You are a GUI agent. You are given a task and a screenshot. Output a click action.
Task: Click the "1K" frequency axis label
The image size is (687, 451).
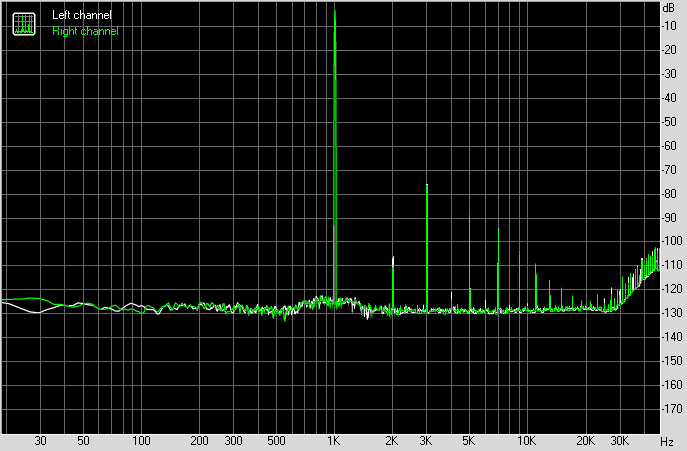point(334,440)
